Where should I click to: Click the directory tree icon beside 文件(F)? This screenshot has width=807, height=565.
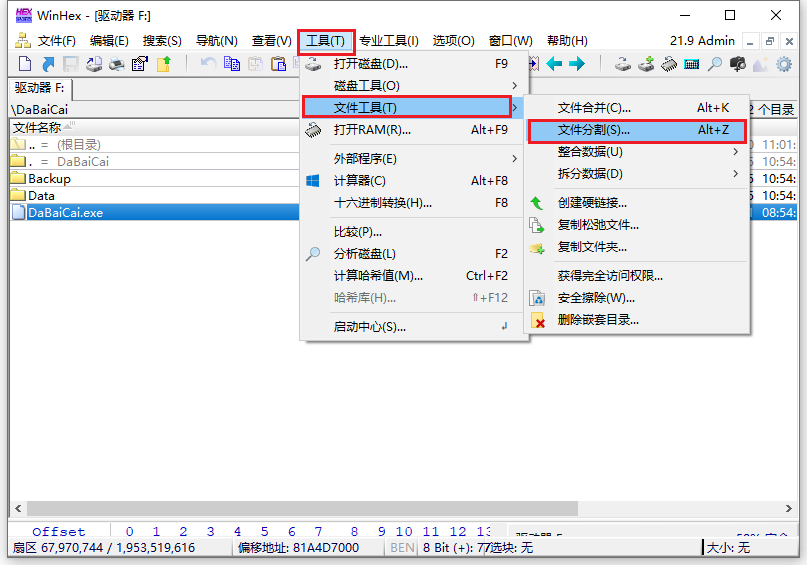pyautogui.click(x=23, y=40)
